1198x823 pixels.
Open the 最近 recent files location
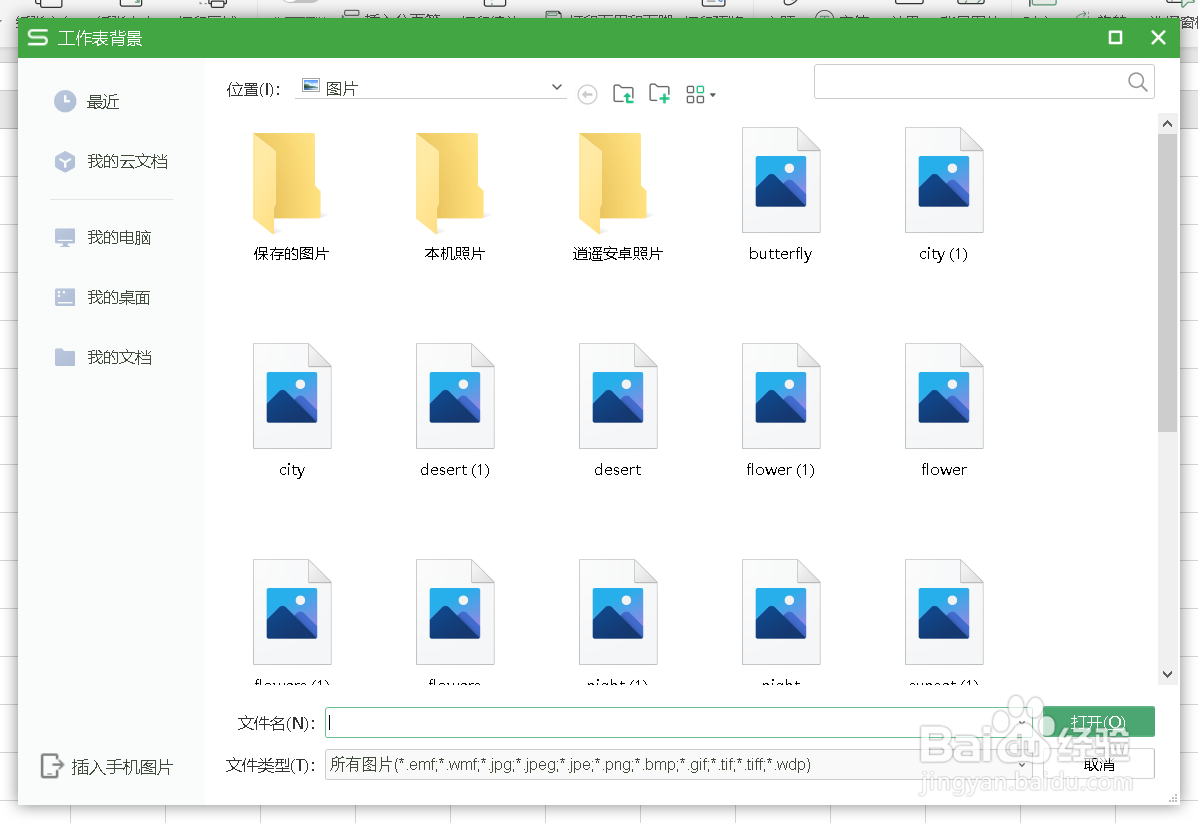point(87,102)
